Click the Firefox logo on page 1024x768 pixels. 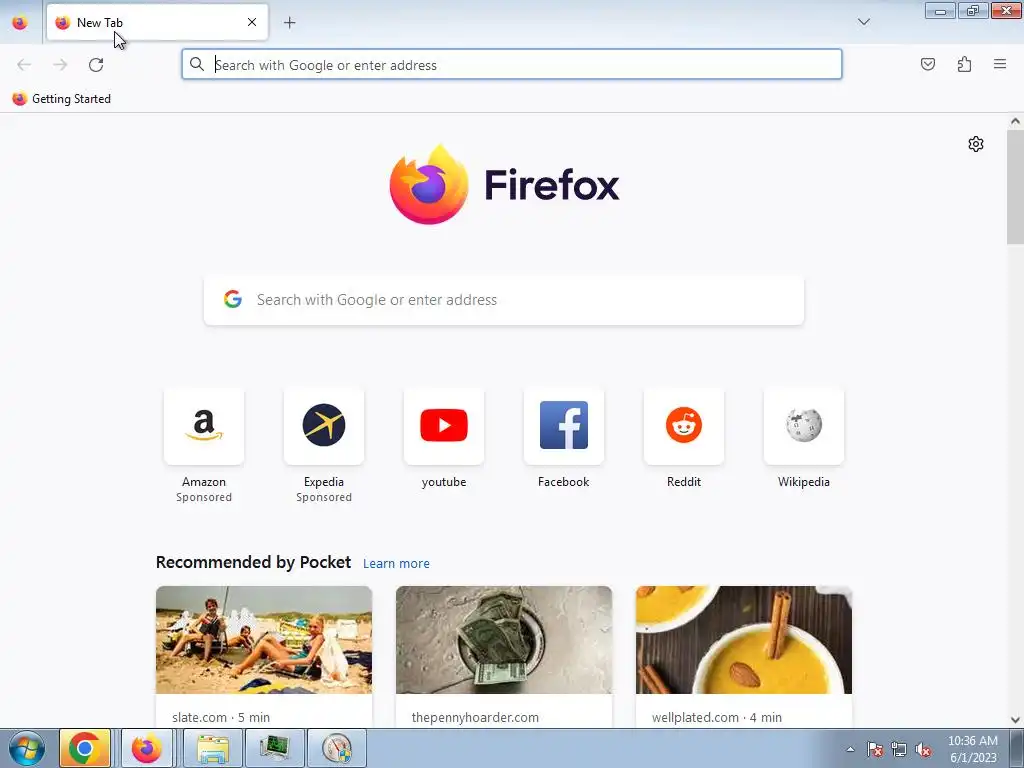[x=504, y=185]
